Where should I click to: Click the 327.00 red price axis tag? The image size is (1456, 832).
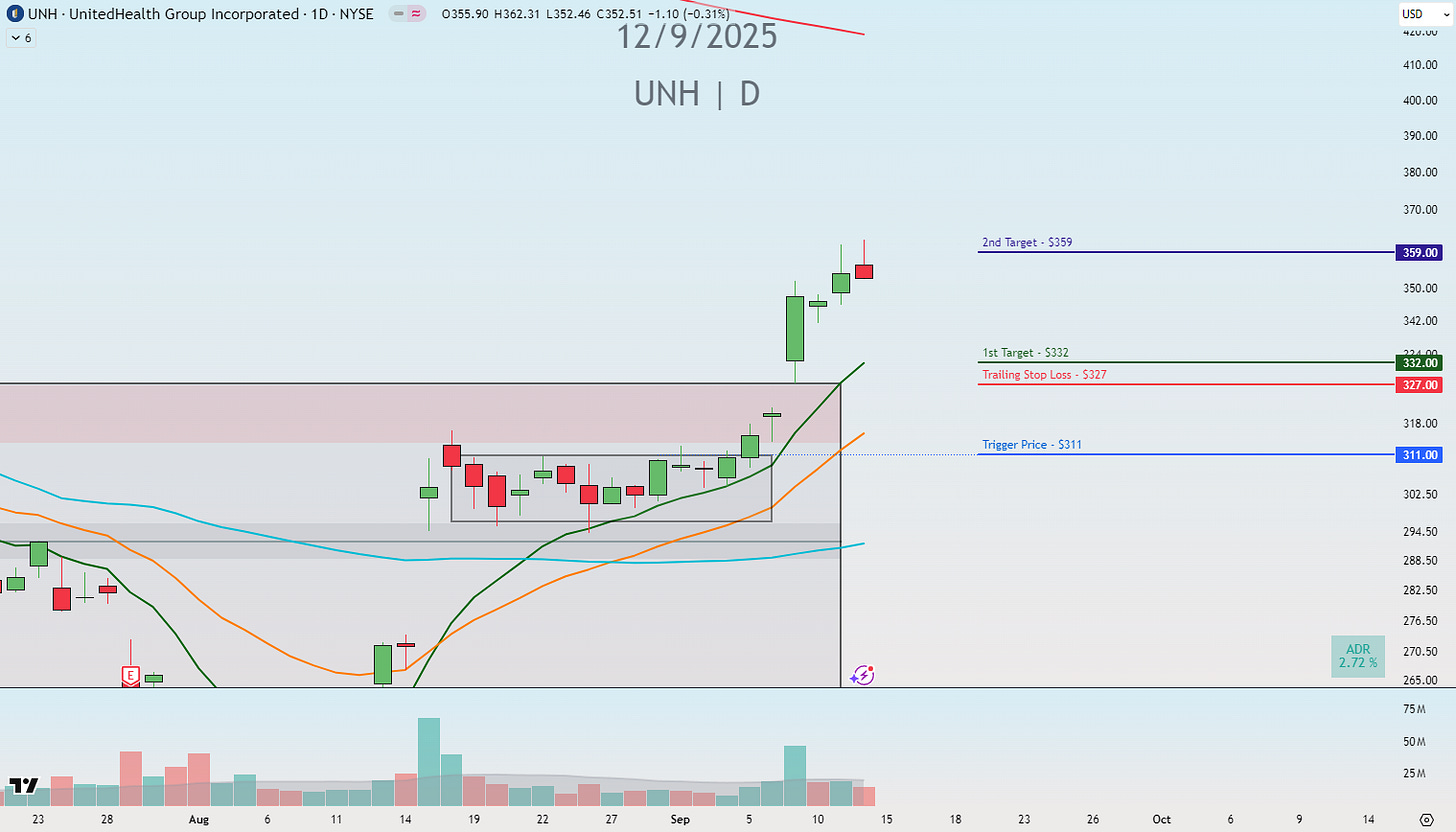click(x=1420, y=385)
